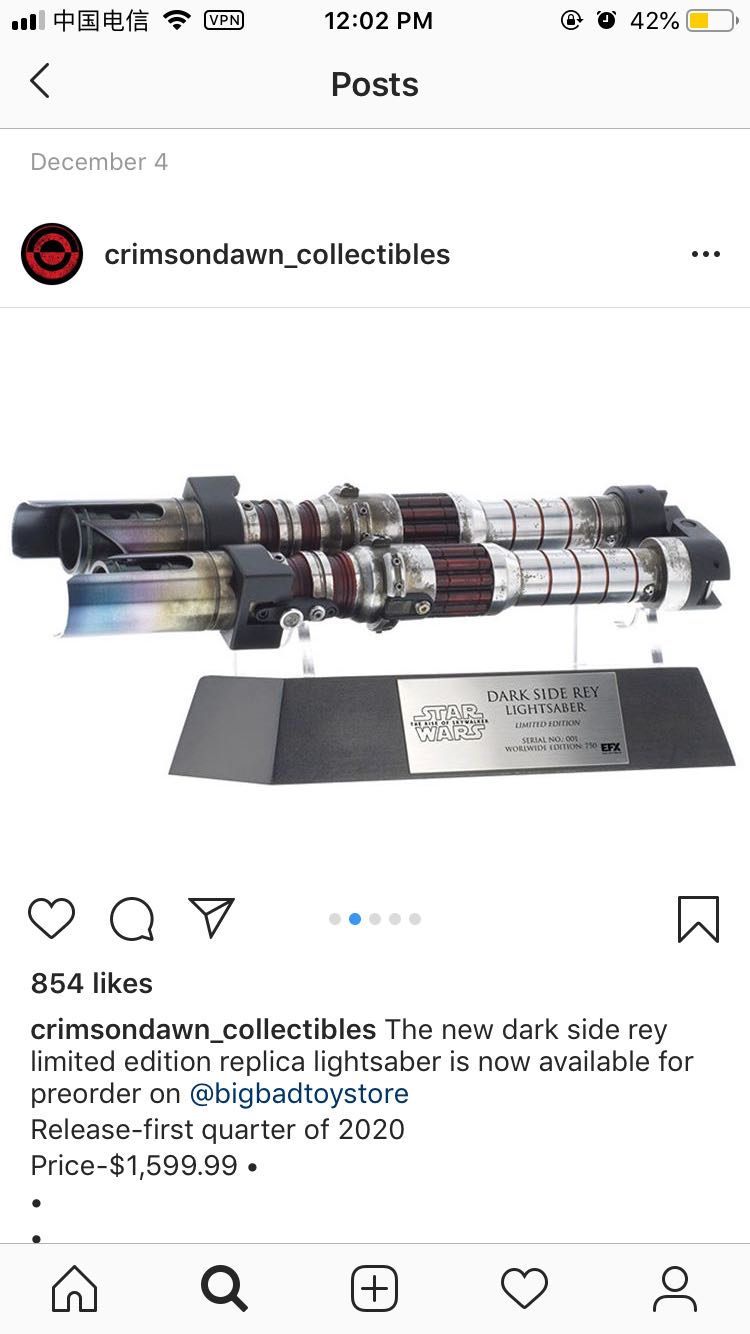The width and height of the screenshot is (750, 1334).
Task: Tap the back arrow in Posts header
Action: 40,81
